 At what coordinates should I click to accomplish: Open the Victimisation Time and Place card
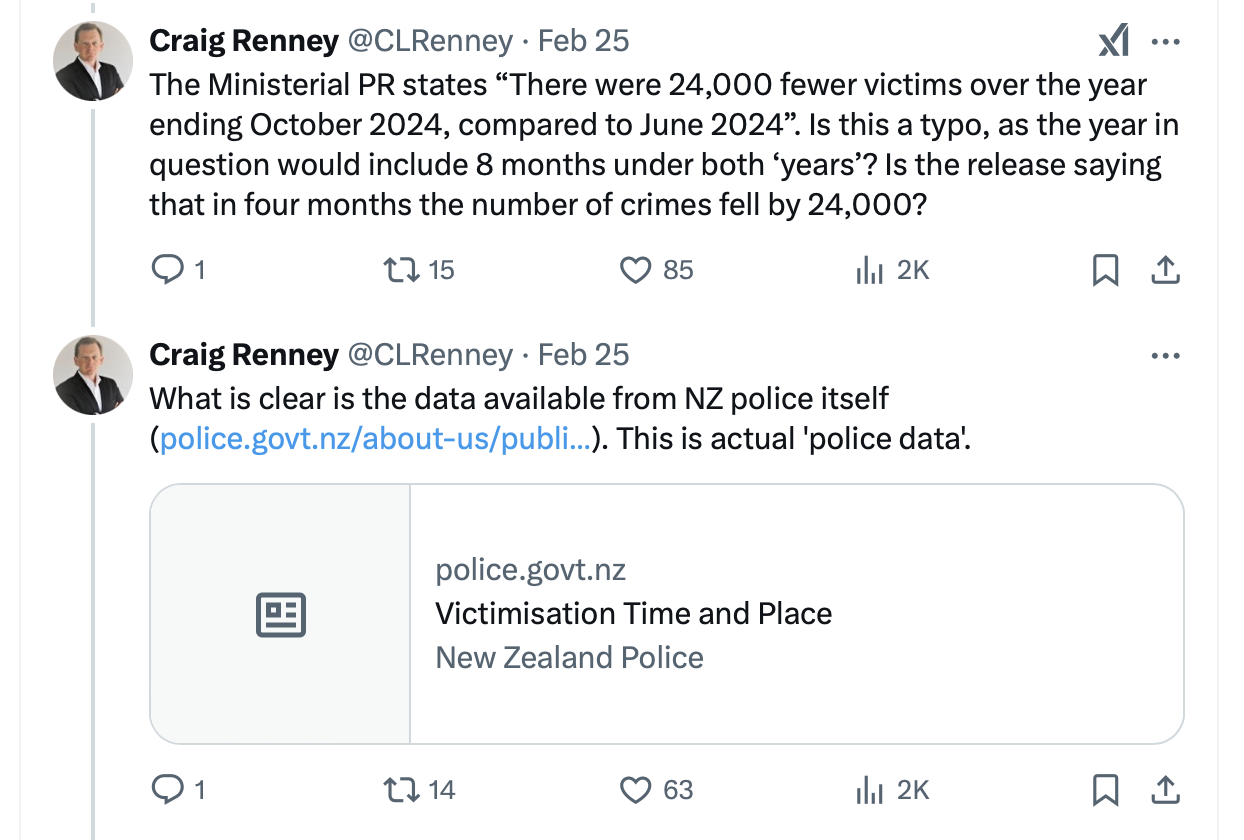[666, 614]
